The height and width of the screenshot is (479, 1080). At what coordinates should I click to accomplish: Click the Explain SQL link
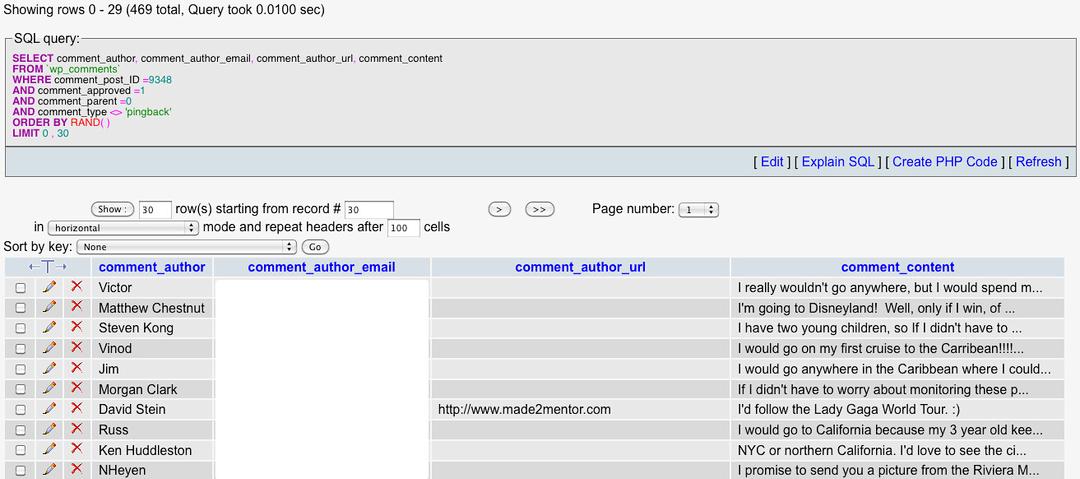838,161
